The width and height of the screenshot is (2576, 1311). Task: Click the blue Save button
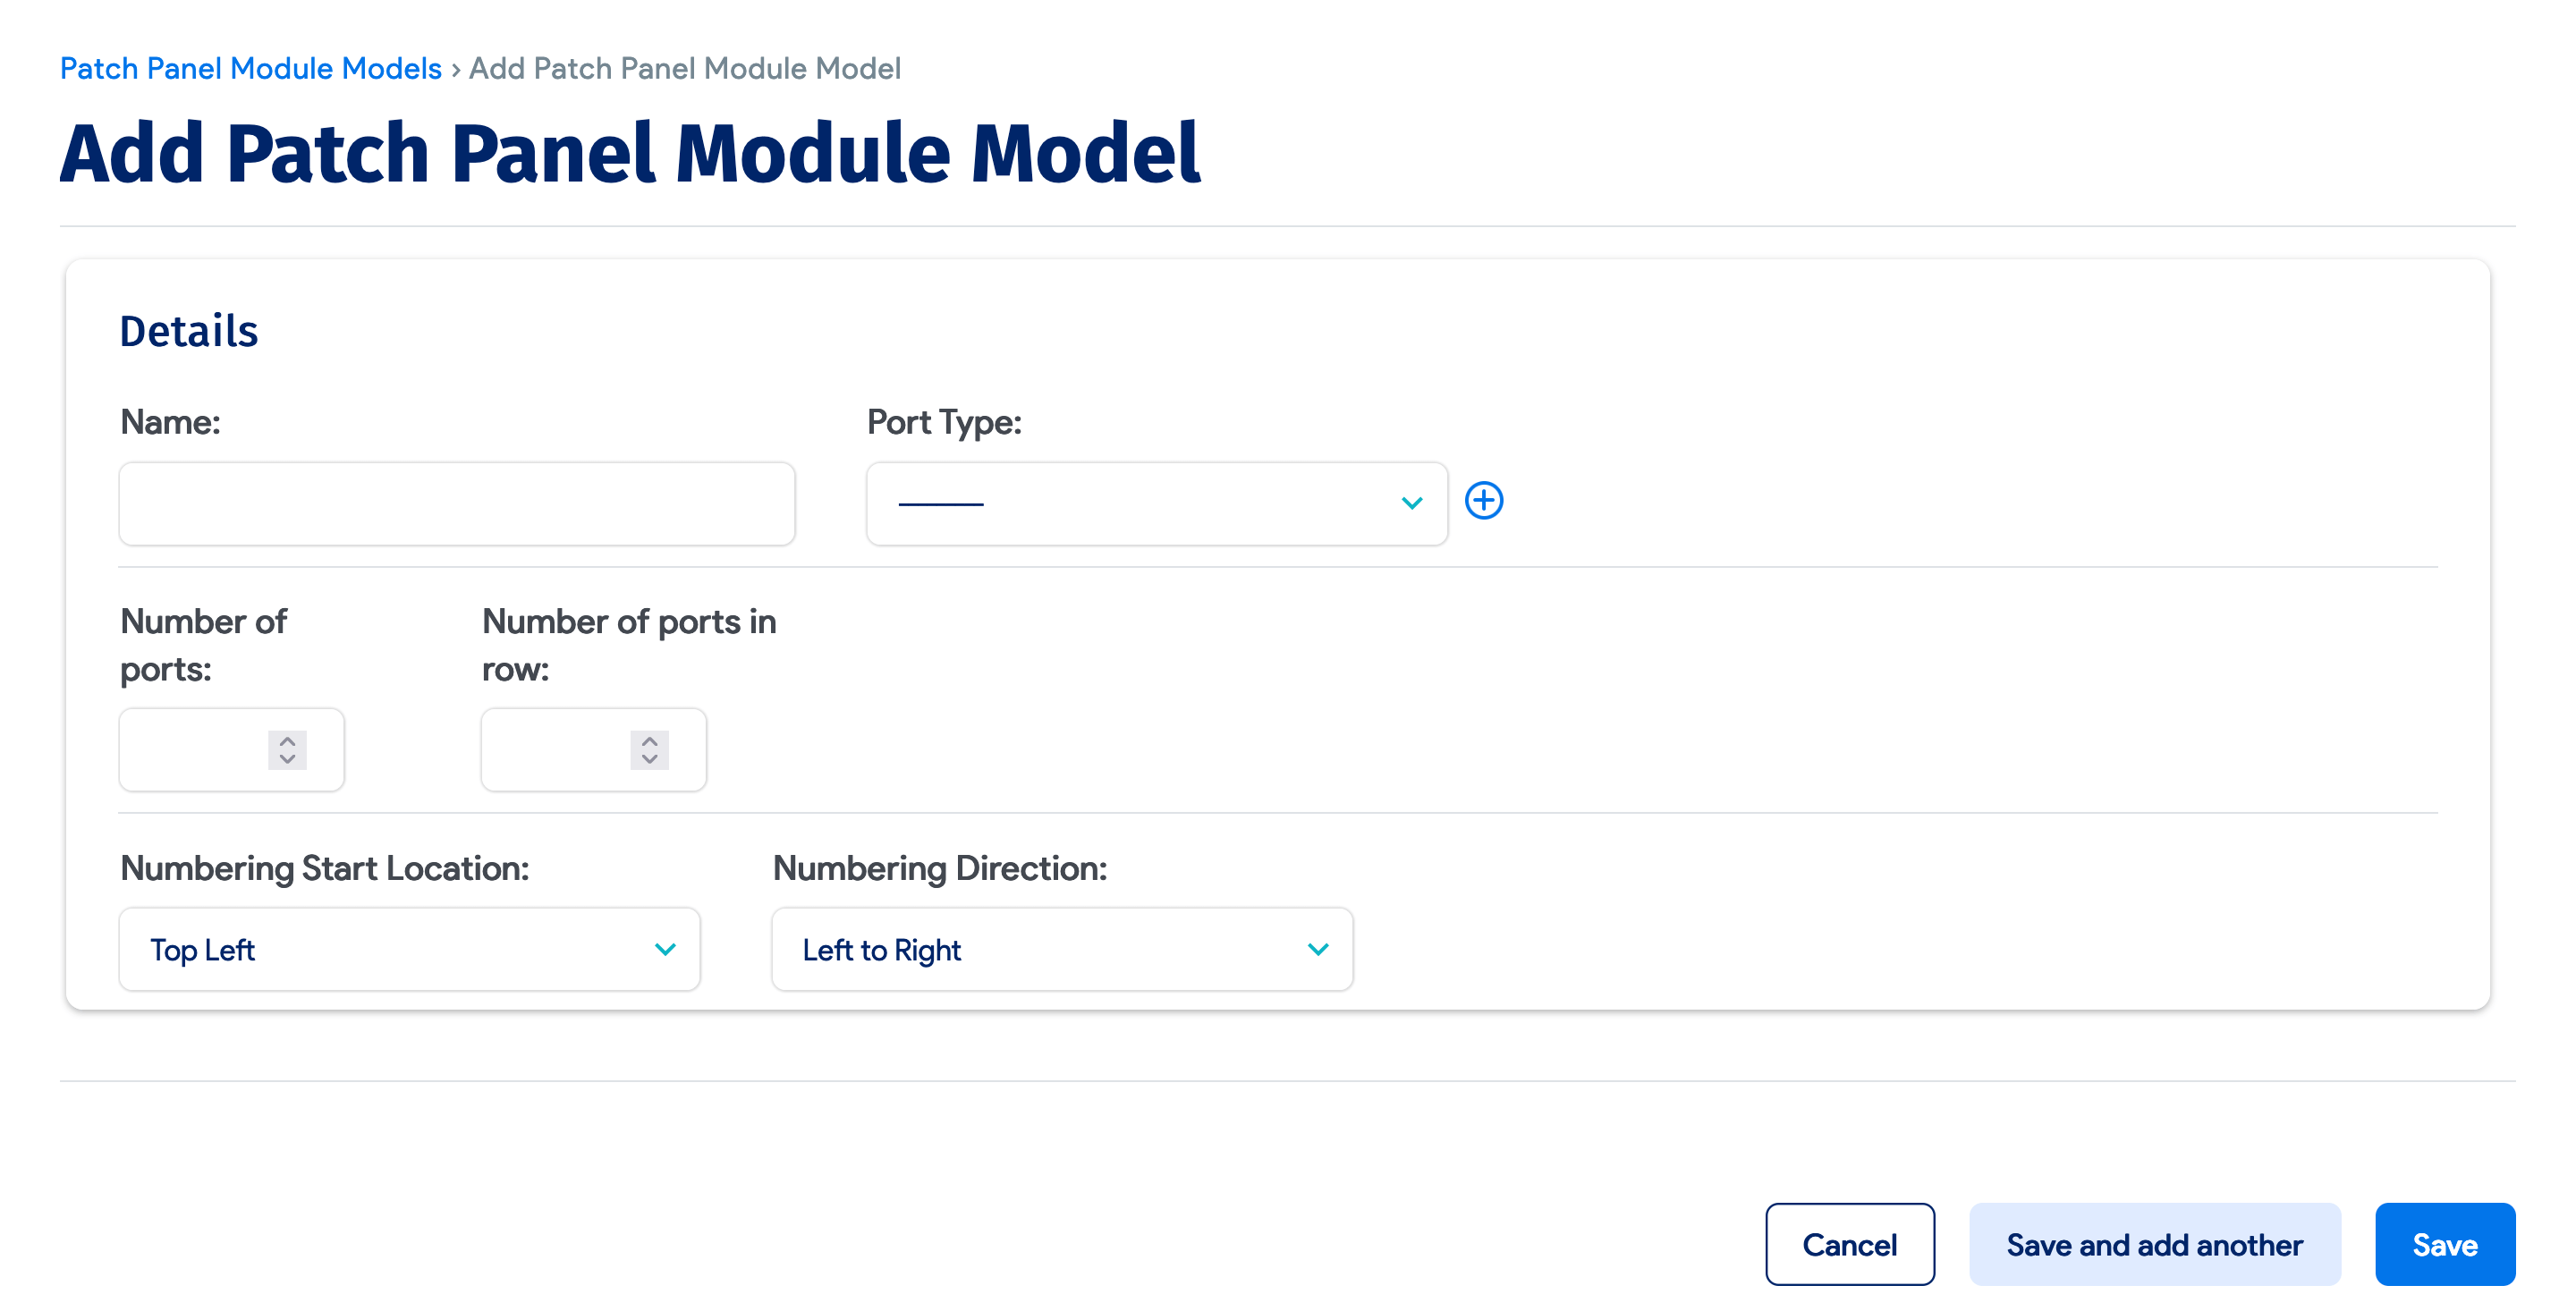pyautogui.click(x=2444, y=1244)
